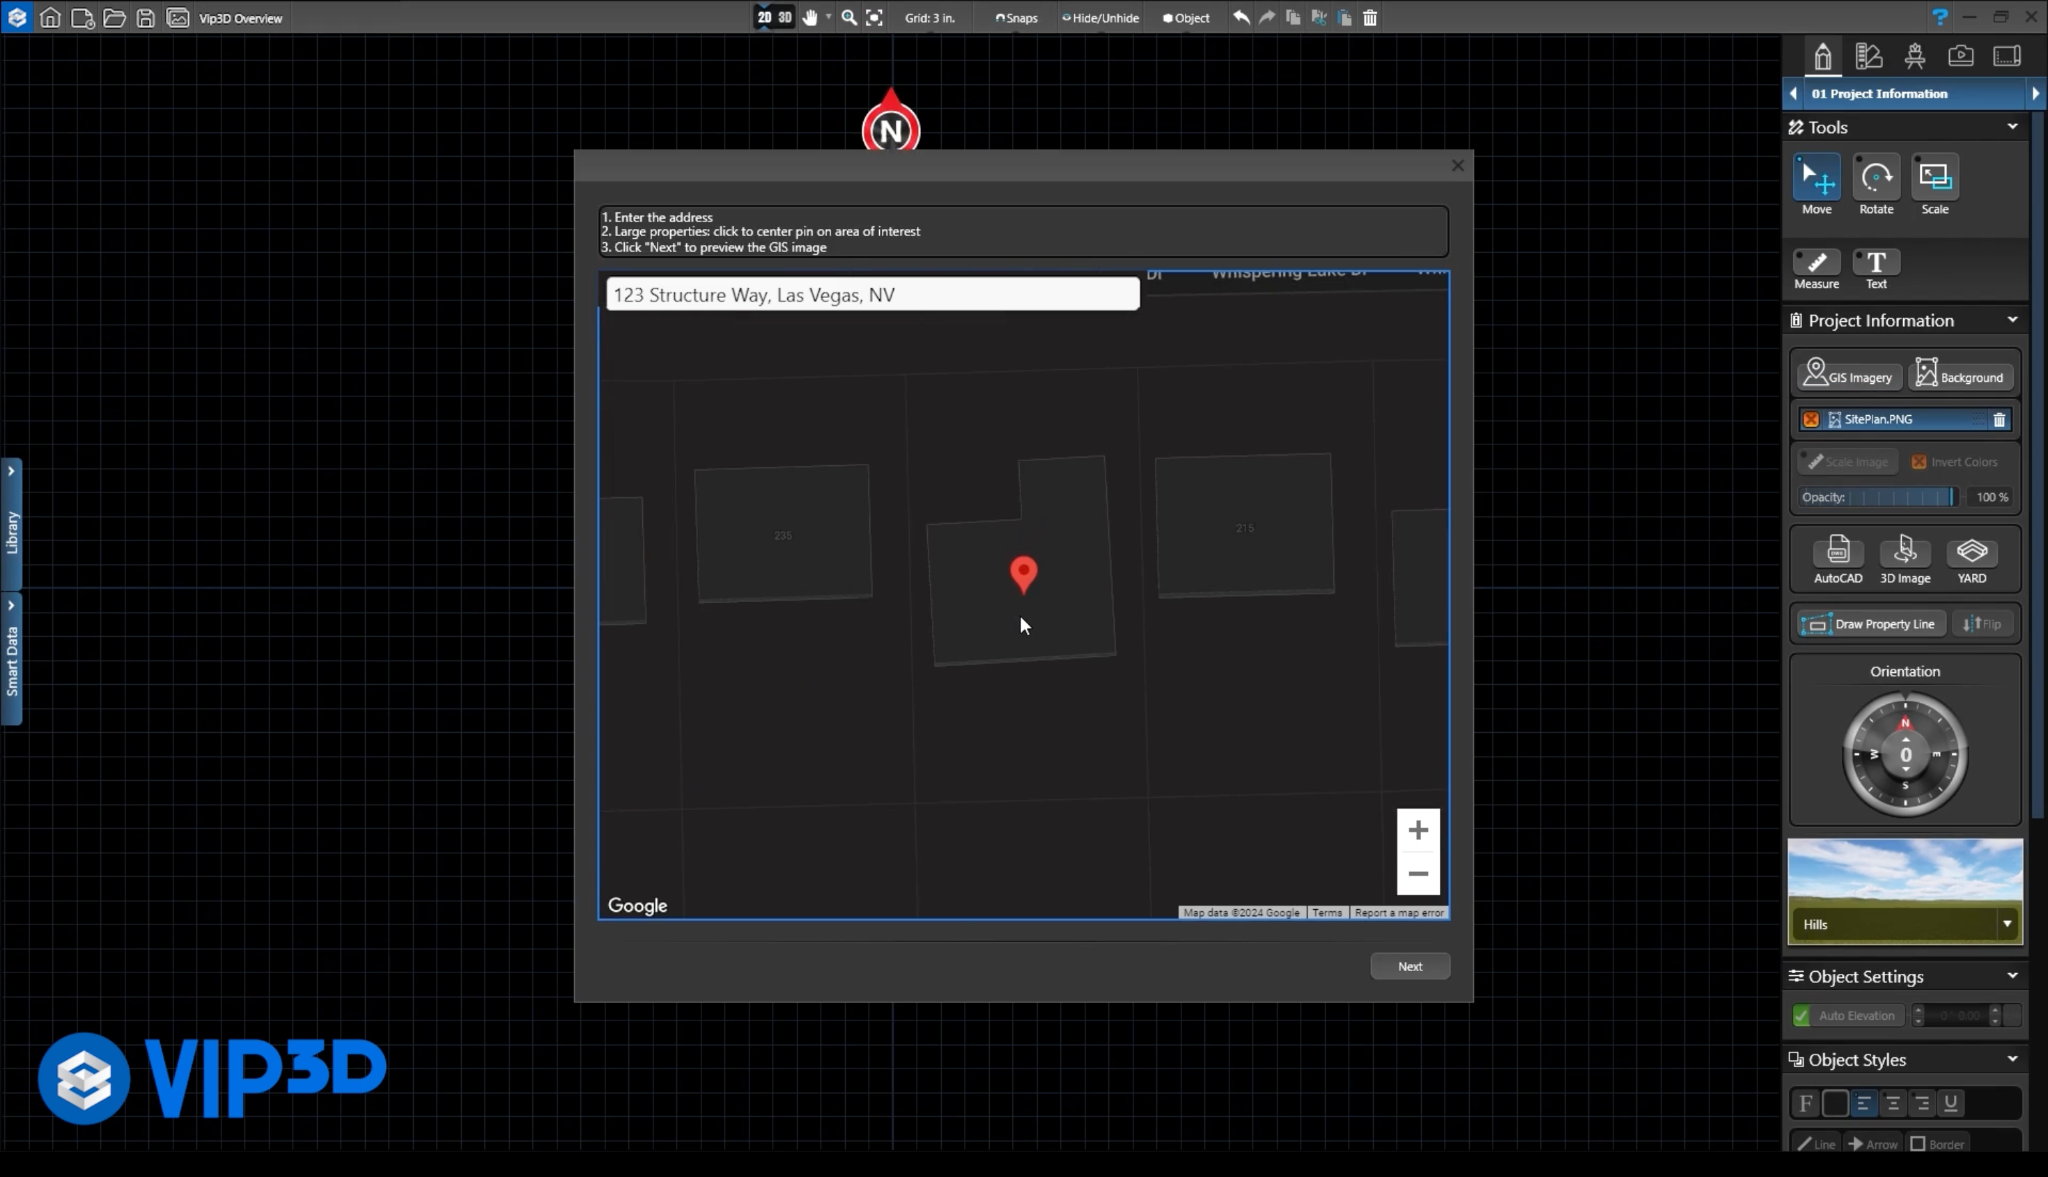
Task: Open the Hide/Unhide menu
Action: 1100,18
